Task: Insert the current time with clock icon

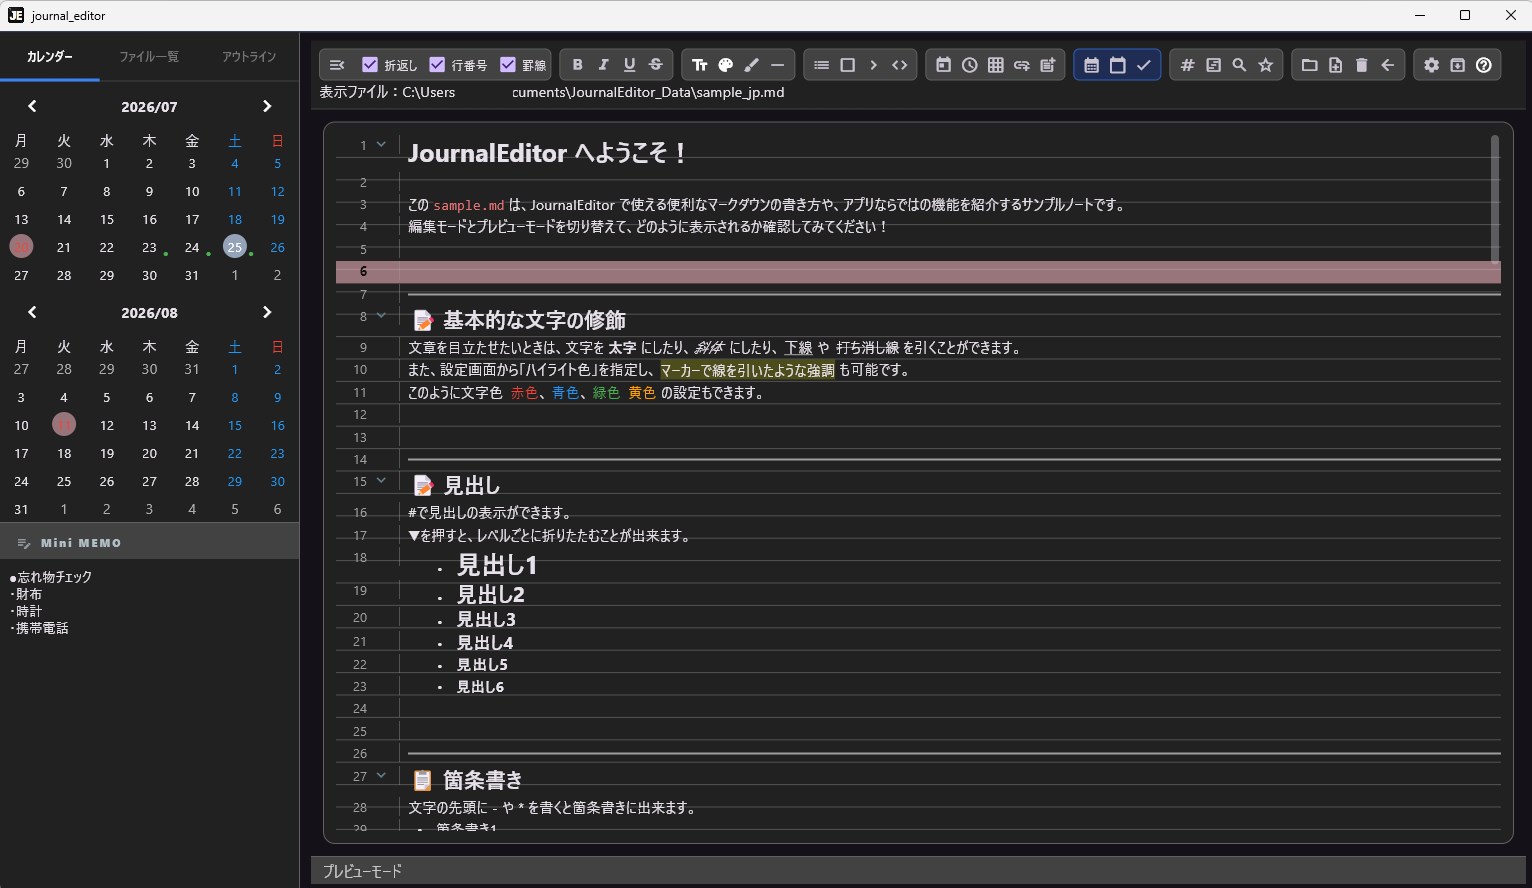Action: [x=969, y=65]
